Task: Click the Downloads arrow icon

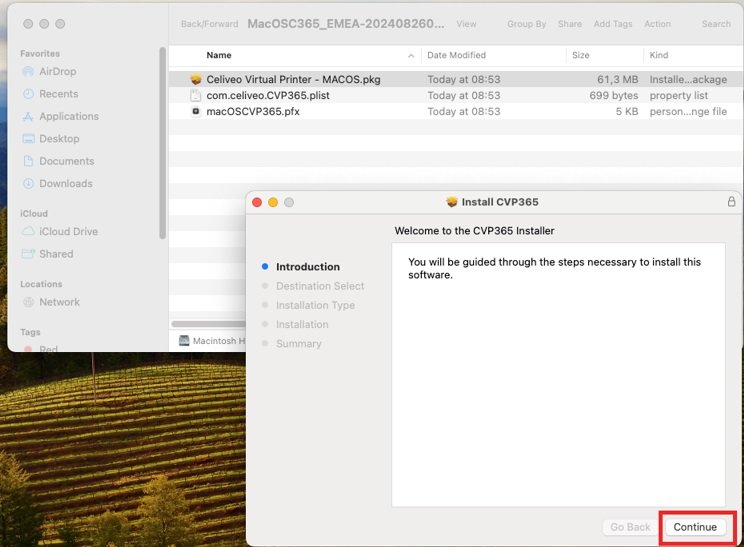Action: [x=28, y=184]
